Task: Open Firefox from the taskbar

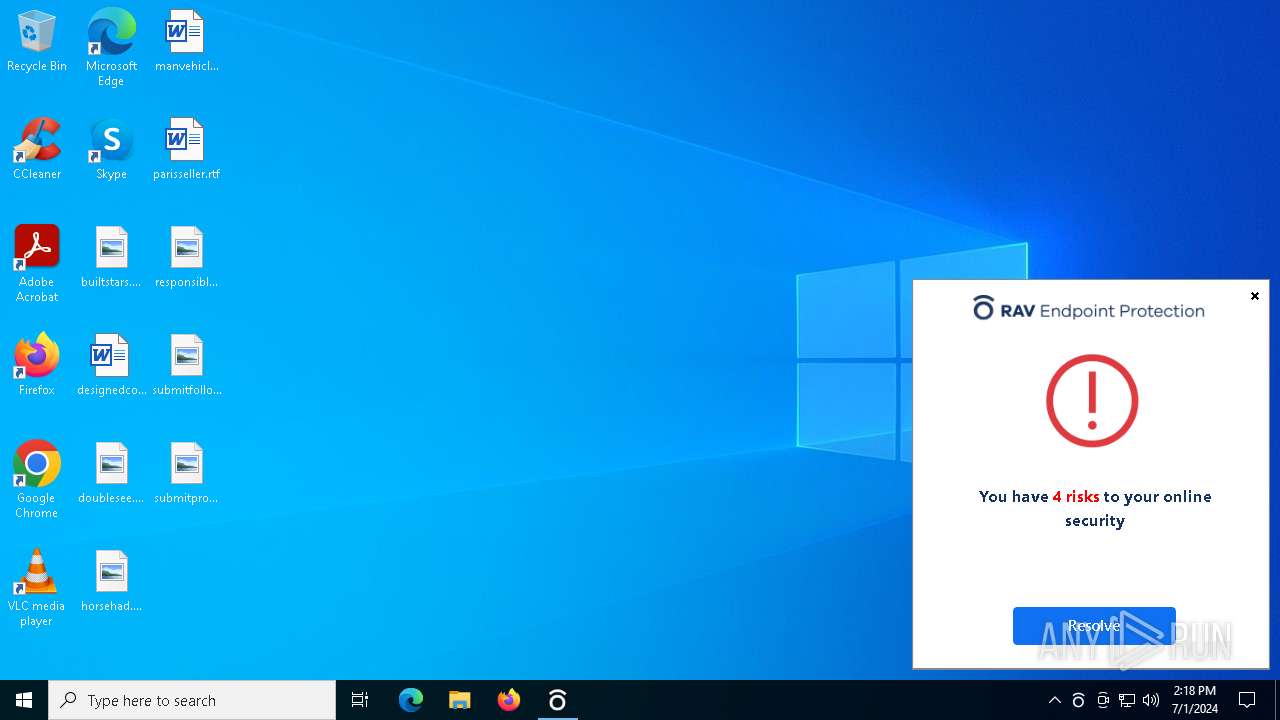Action: pyautogui.click(x=509, y=700)
